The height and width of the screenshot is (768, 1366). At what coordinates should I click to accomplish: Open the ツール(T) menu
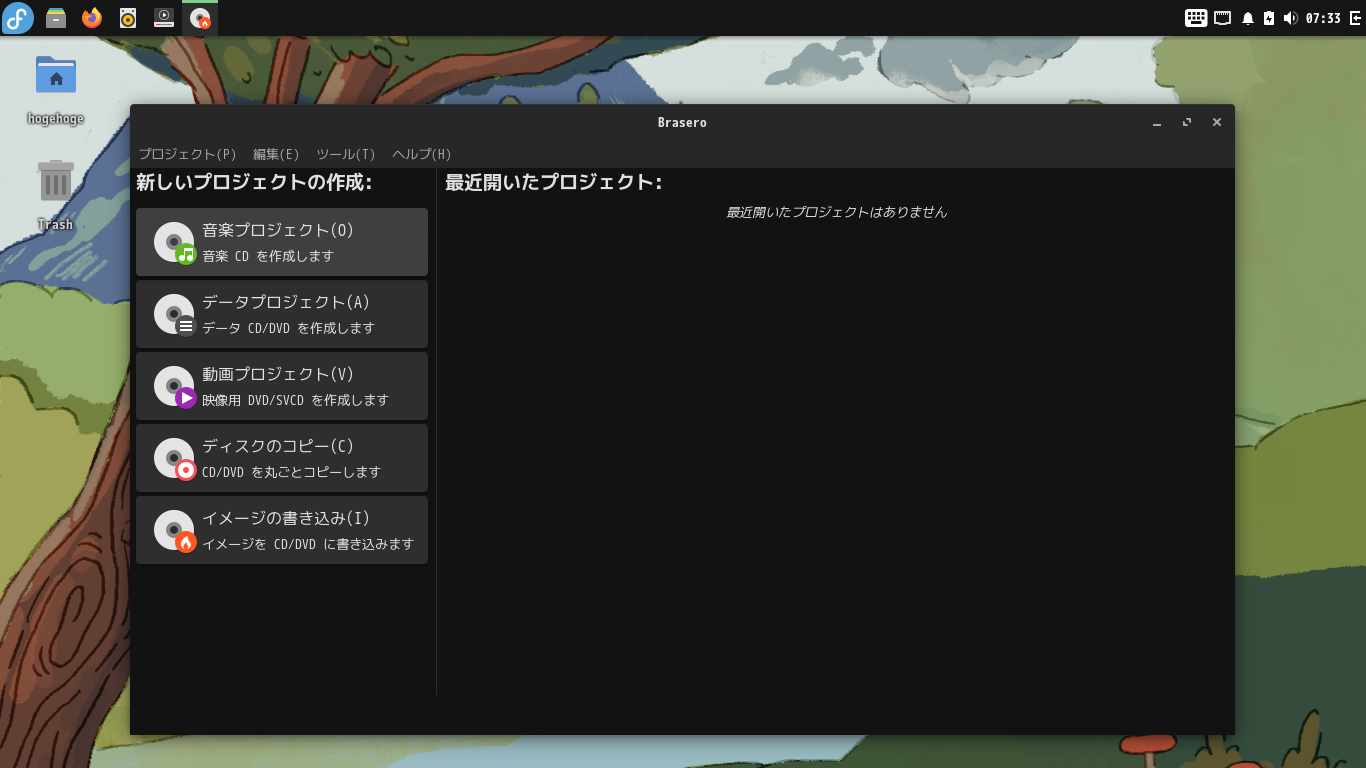tap(346, 154)
